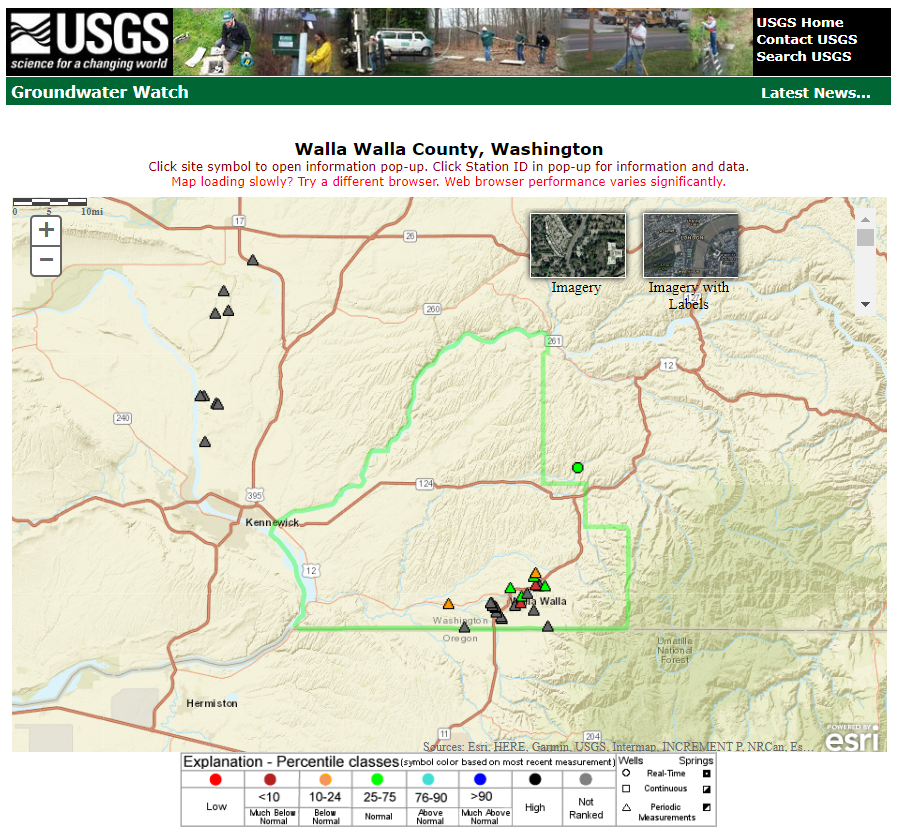
Task: Open the USGS Home link
Action: point(799,23)
